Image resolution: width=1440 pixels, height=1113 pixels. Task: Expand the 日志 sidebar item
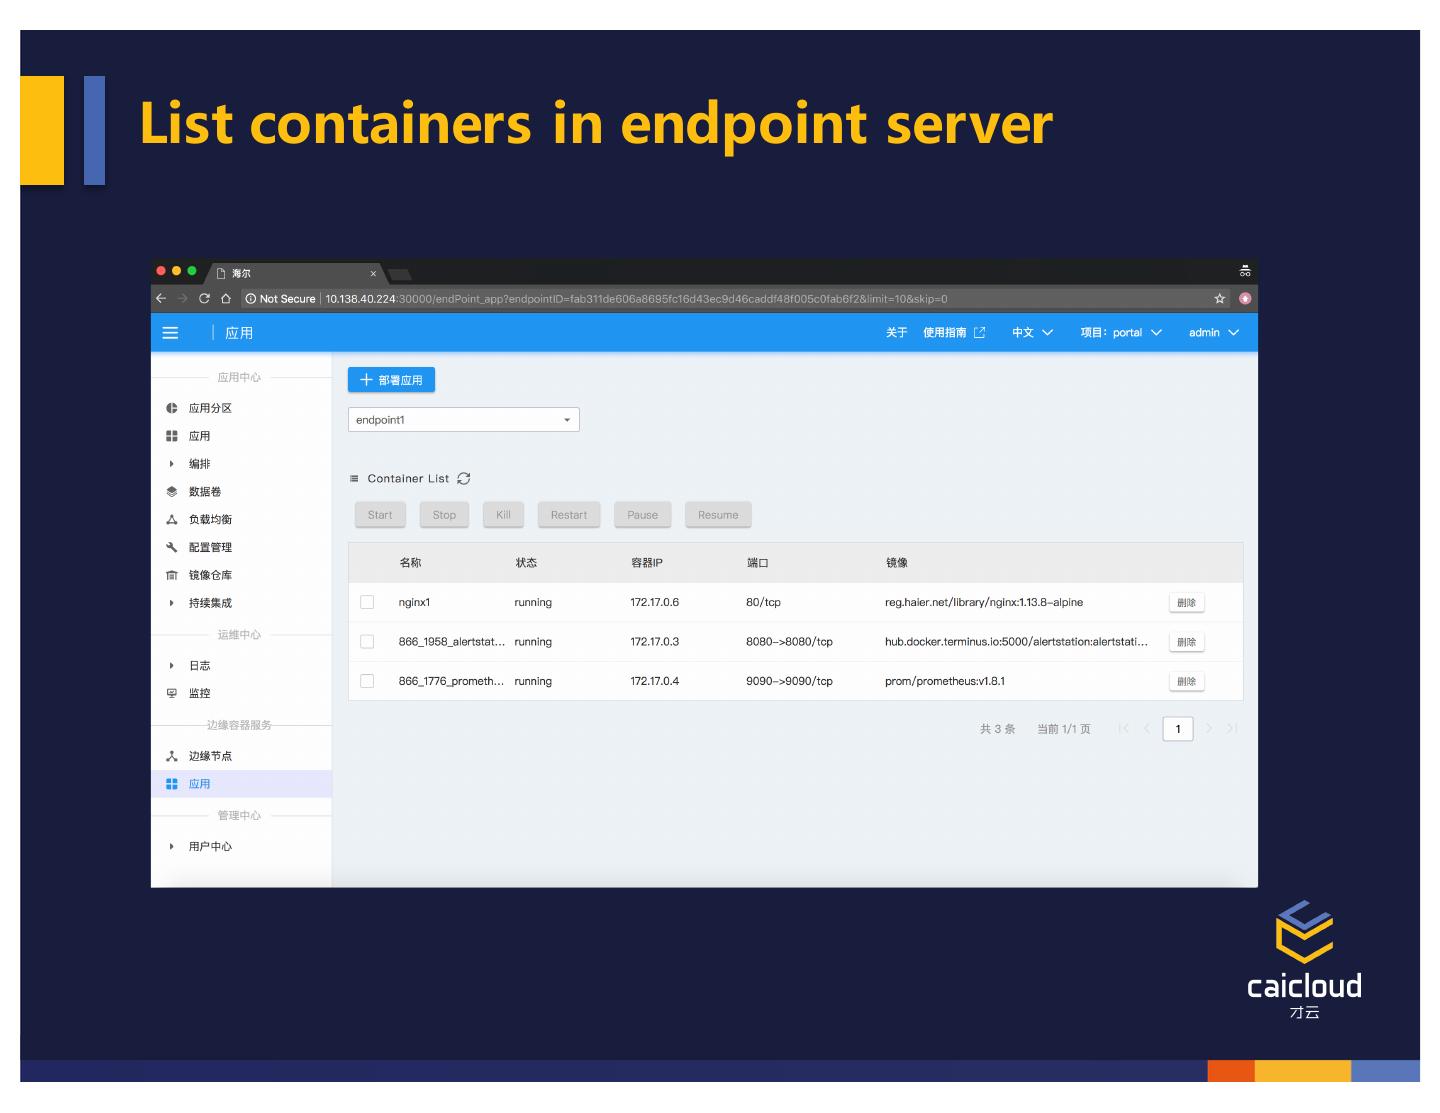pyautogui.click(x=172, y=666)
